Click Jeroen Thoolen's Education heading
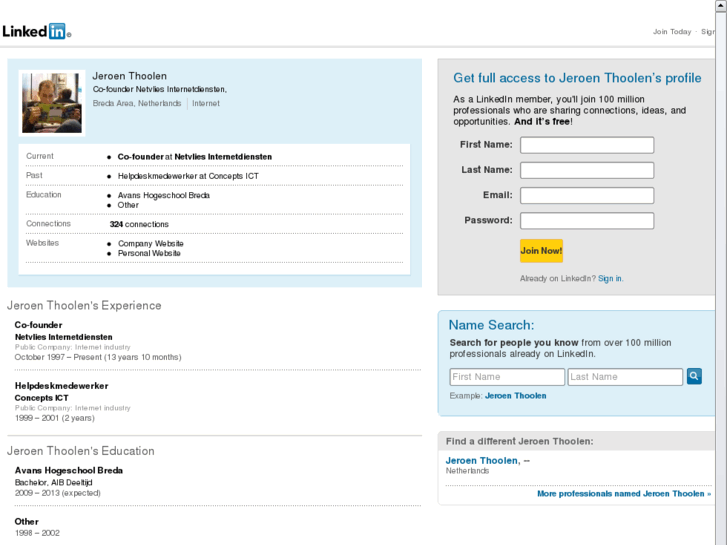The width and height of the screenshot is (727, 545). pos(81,451)
